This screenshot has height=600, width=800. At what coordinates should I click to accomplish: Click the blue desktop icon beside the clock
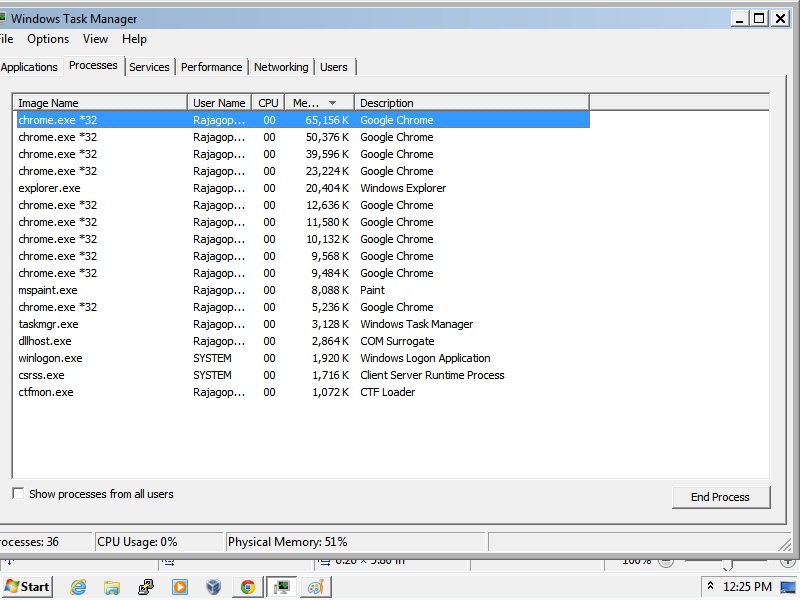(x=787, y=587)
